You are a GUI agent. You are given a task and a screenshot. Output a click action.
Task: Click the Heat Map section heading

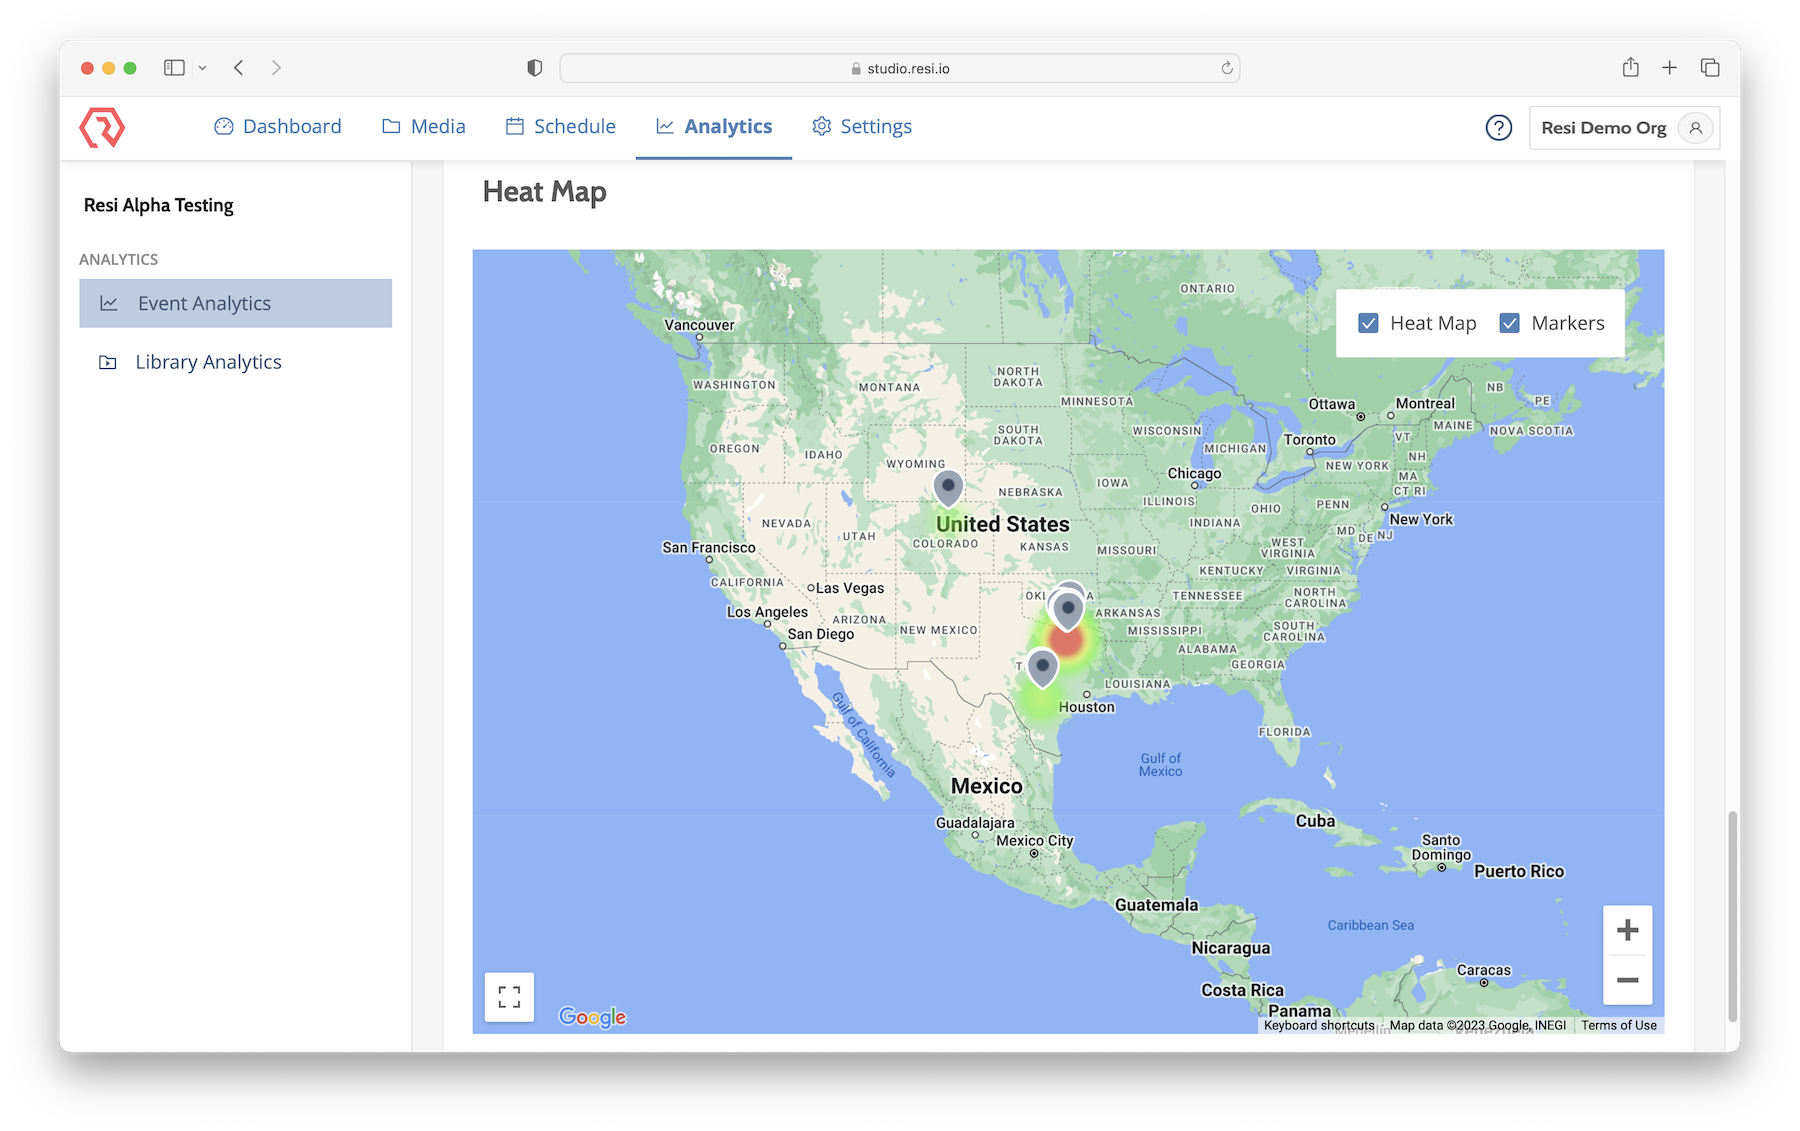pos(545,192)
